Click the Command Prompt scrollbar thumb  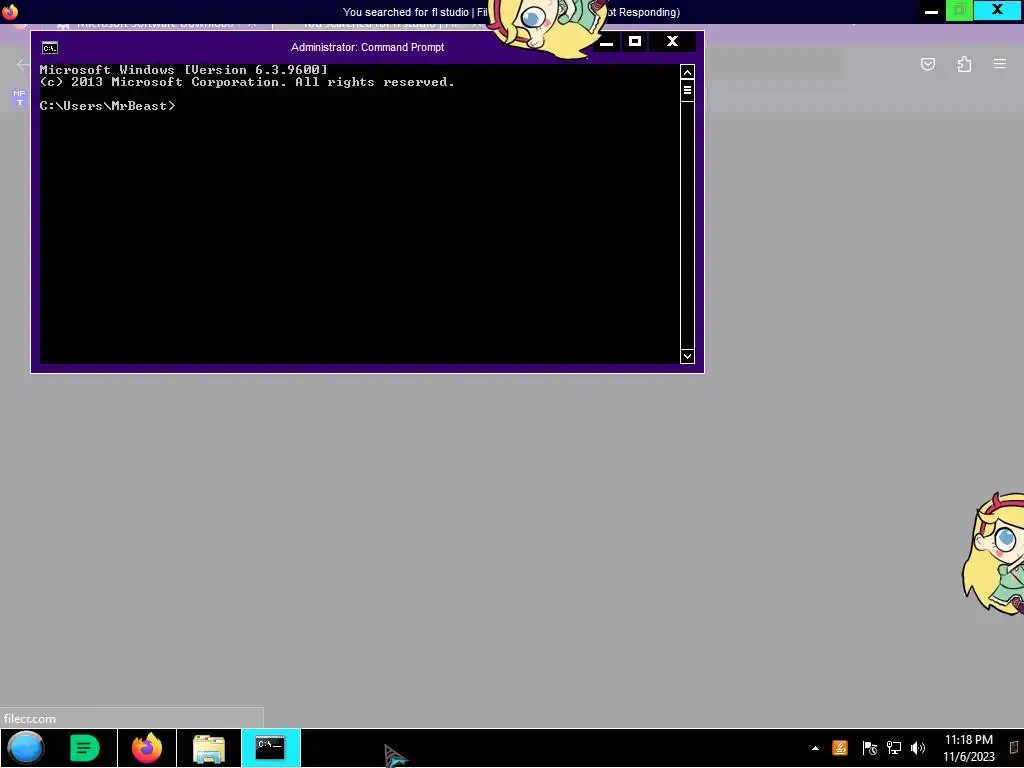(x=687, y=90)
